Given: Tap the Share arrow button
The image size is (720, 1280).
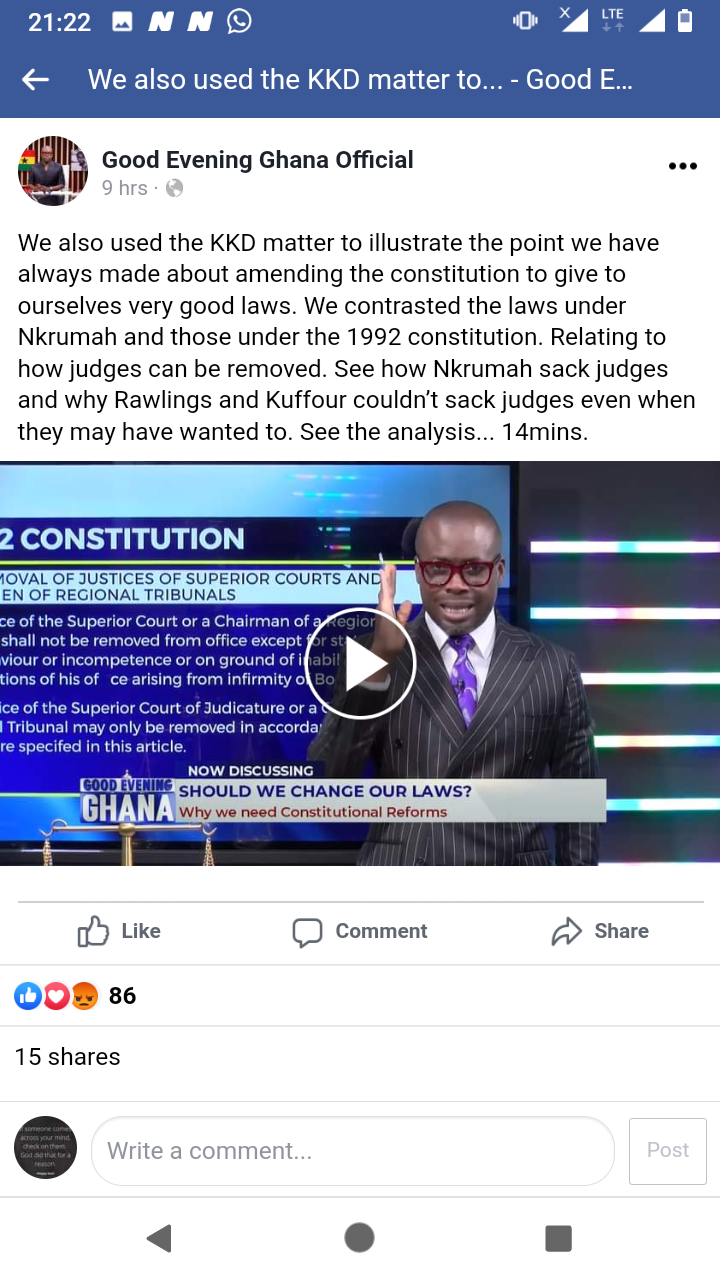Looking at the screenshot, I should pyautogui.click(x=600, y=931).
